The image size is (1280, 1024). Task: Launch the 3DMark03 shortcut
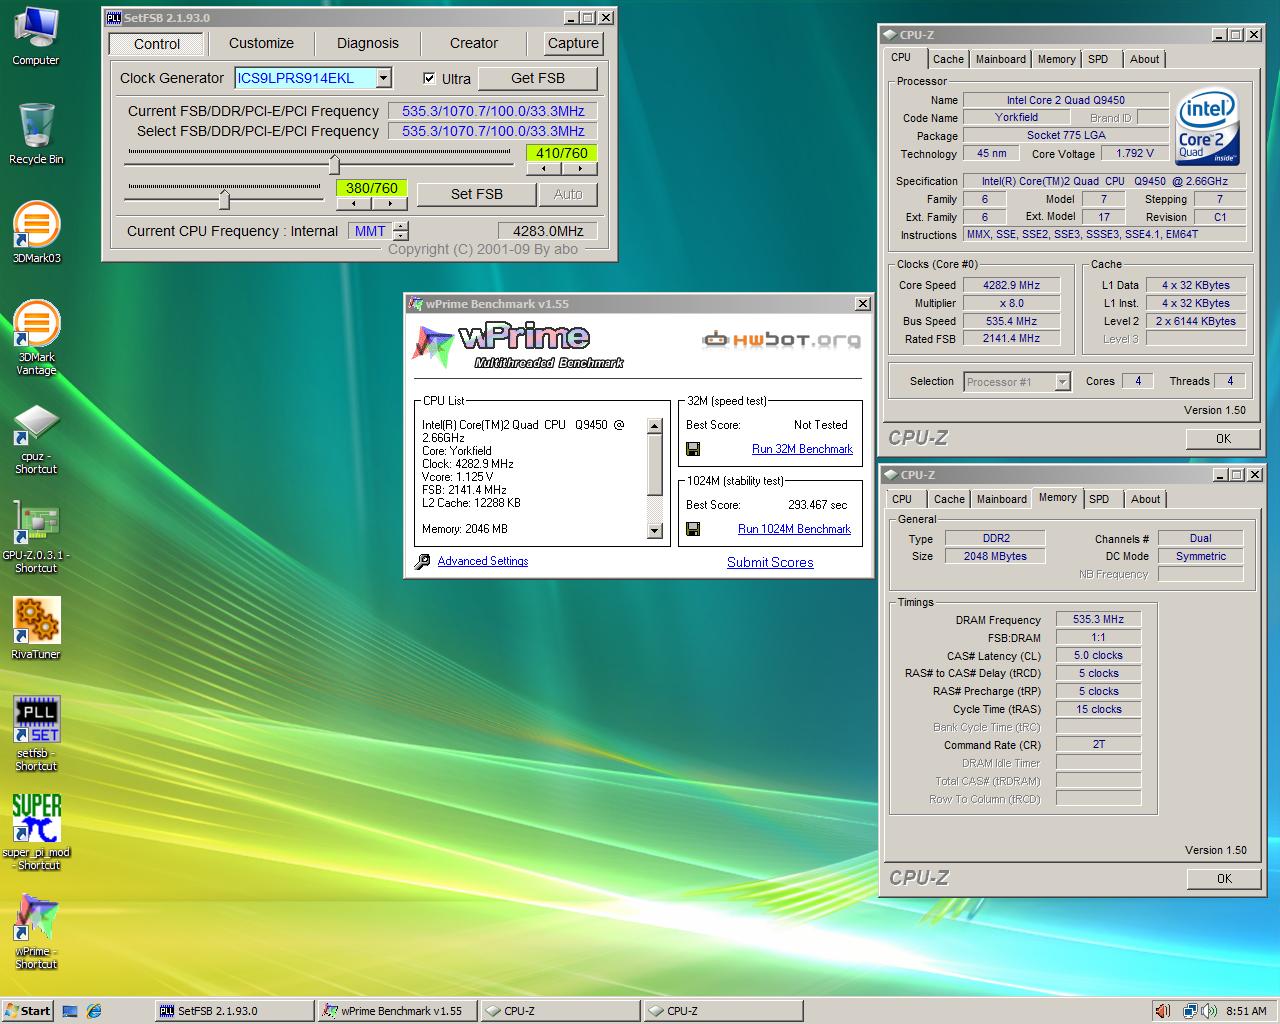point(36,233)
